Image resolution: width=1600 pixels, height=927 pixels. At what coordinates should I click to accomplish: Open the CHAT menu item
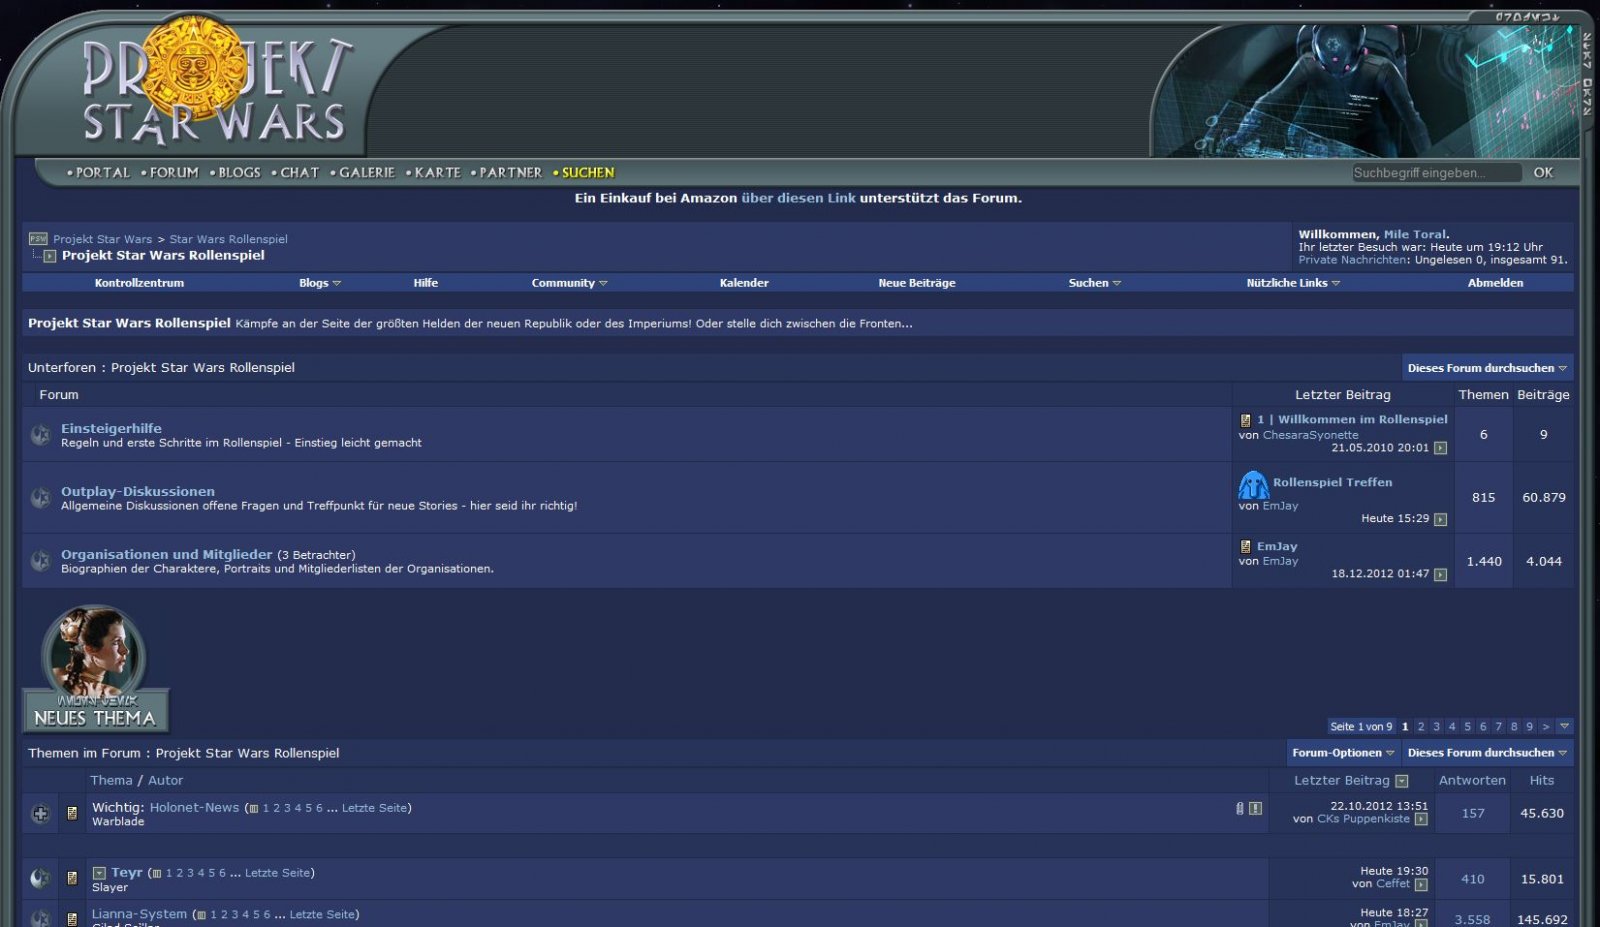pos(299,173)
